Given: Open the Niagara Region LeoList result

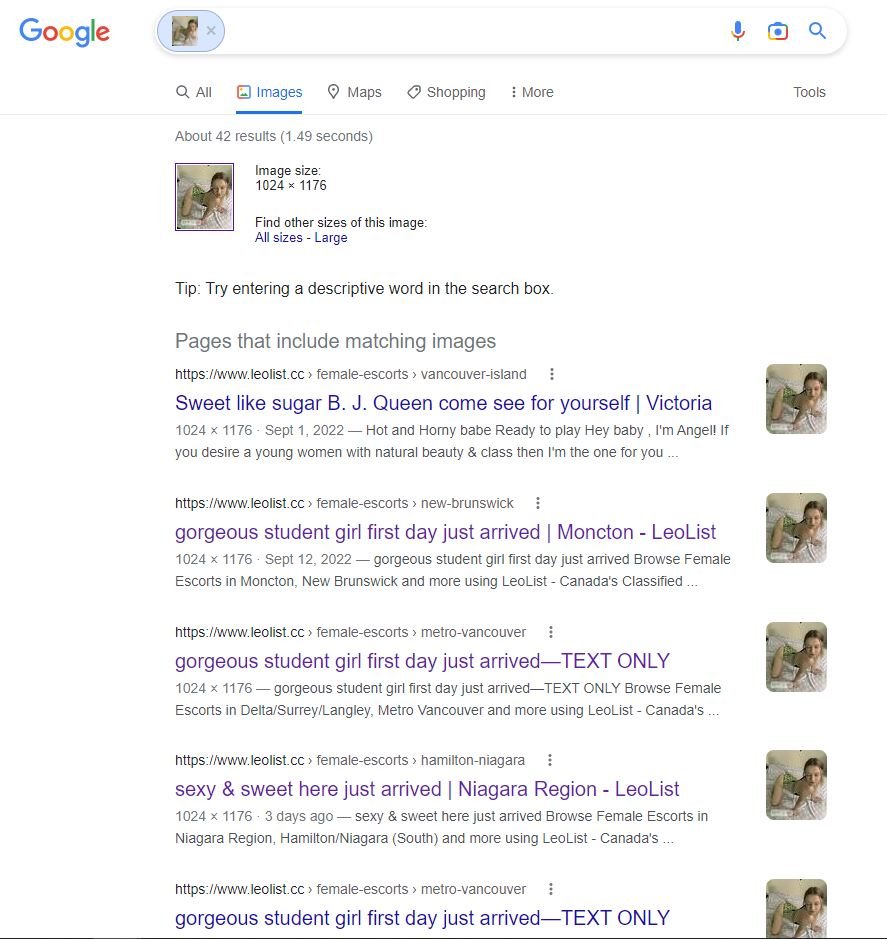Looking at the screenshot, I should [x=427, y=789].
